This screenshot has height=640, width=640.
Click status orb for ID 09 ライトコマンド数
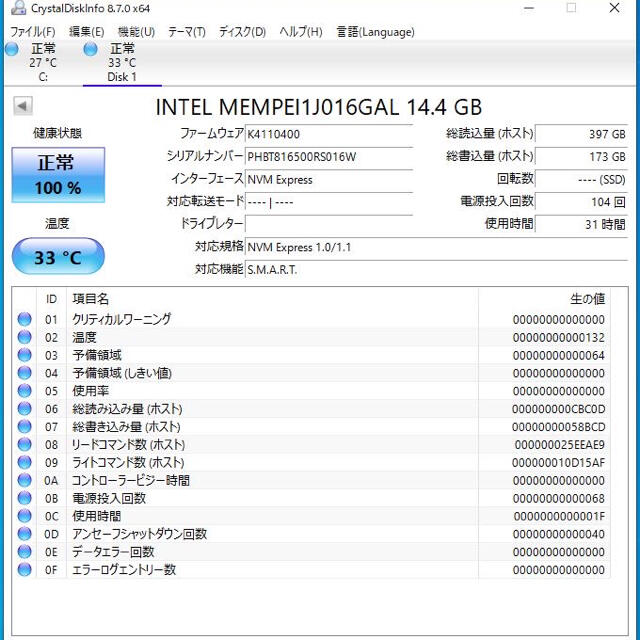coord(24,462)
